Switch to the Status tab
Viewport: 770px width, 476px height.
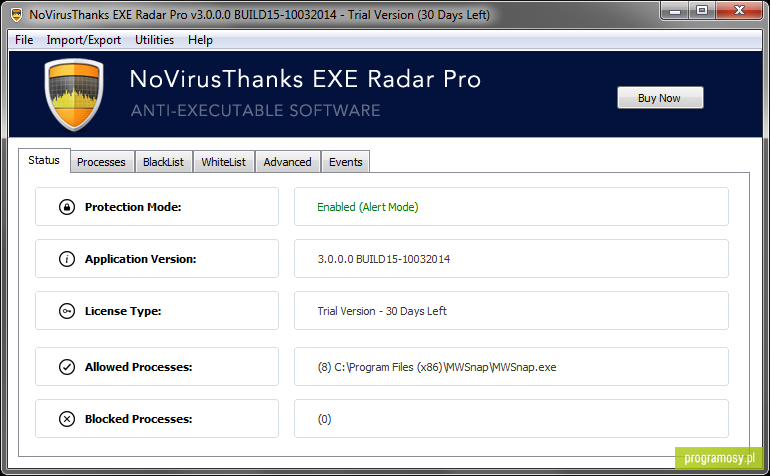pos(44,160)
